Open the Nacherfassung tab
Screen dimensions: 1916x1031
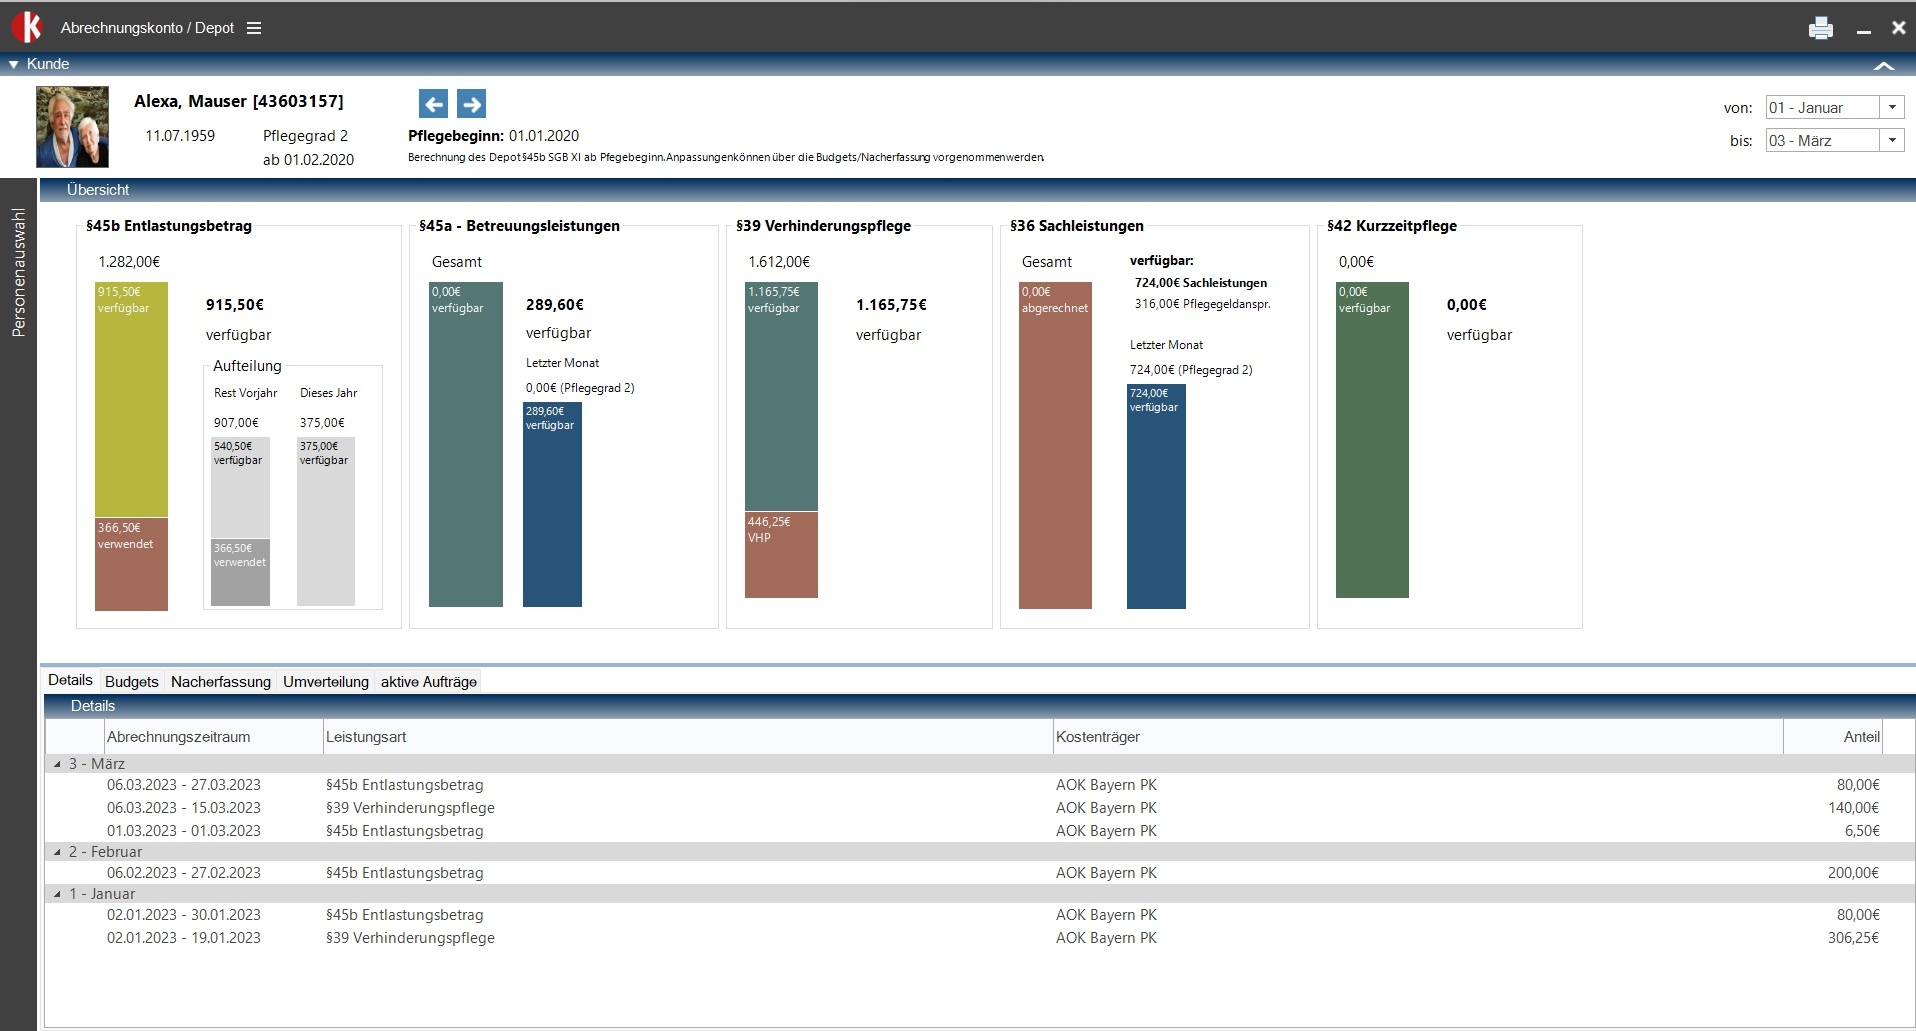221,681
